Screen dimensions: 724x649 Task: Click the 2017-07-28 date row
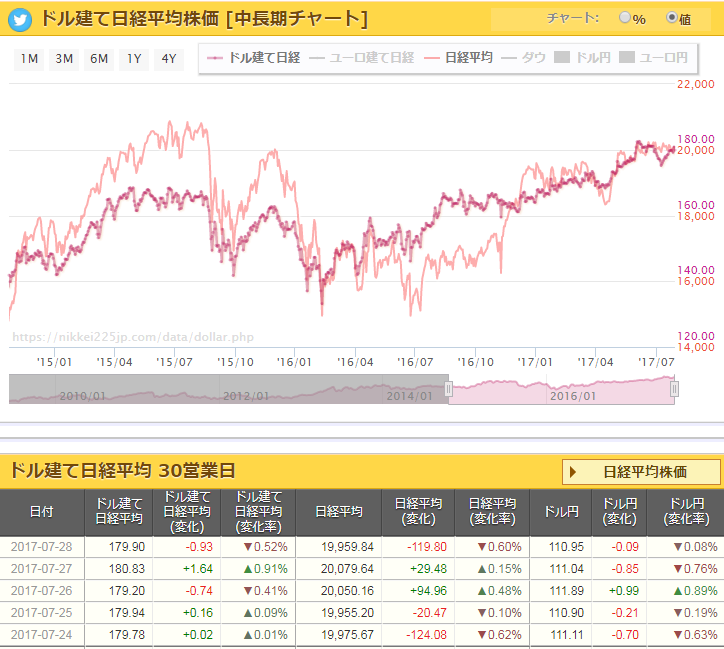pos(42,547)
